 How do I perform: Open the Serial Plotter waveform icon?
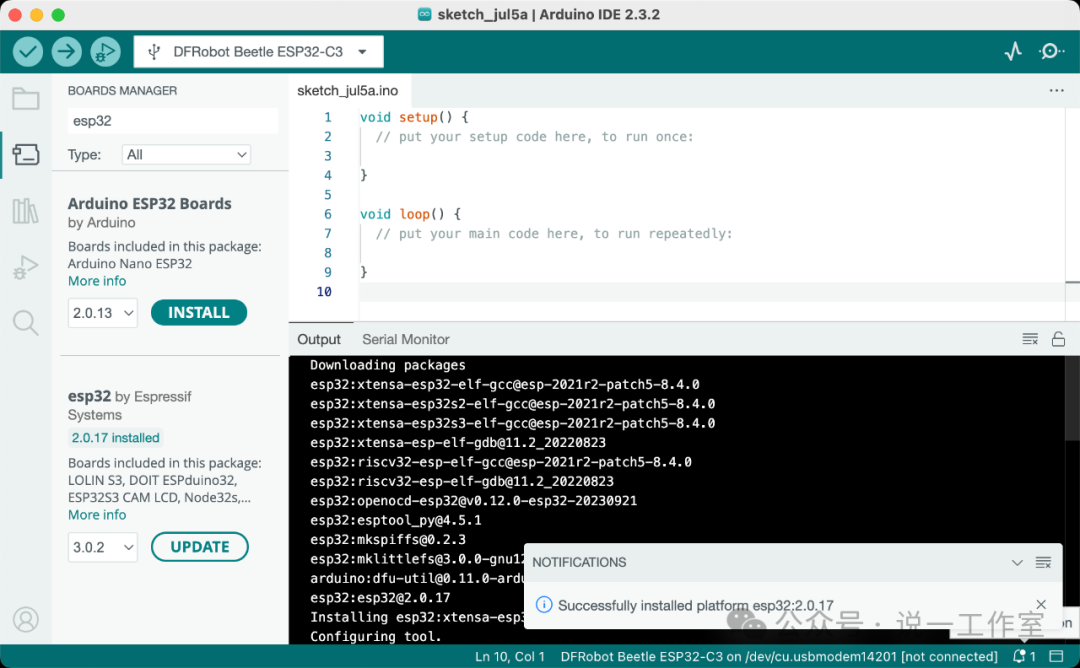(x=1013, y=52)
